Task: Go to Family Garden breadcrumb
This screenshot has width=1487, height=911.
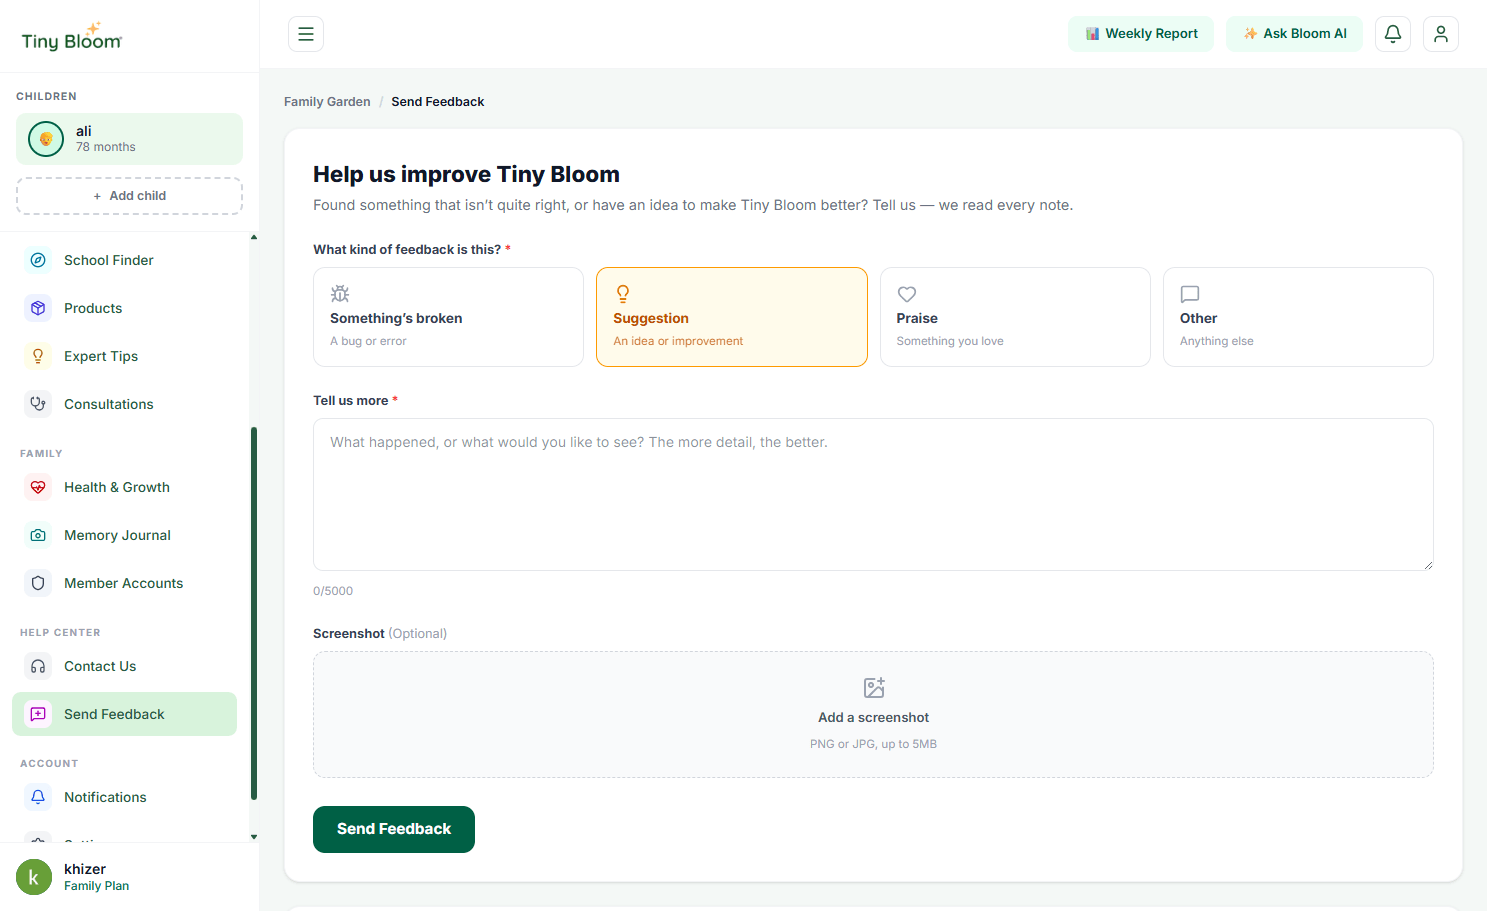Action: (x=327, y=102)
